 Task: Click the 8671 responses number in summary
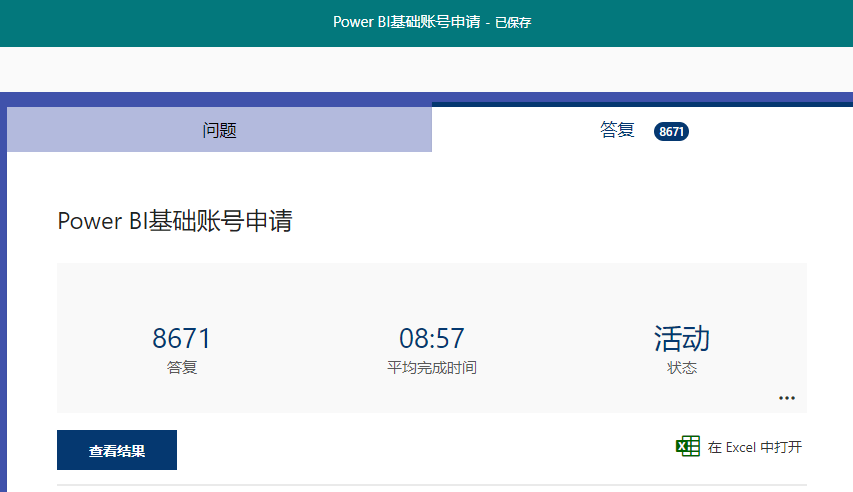tap(181, 338)
